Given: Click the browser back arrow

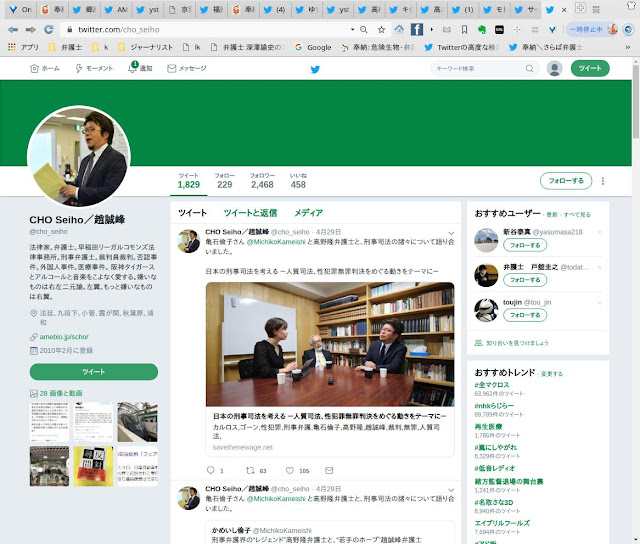Looking at the screenshot, I should (13, 29).
